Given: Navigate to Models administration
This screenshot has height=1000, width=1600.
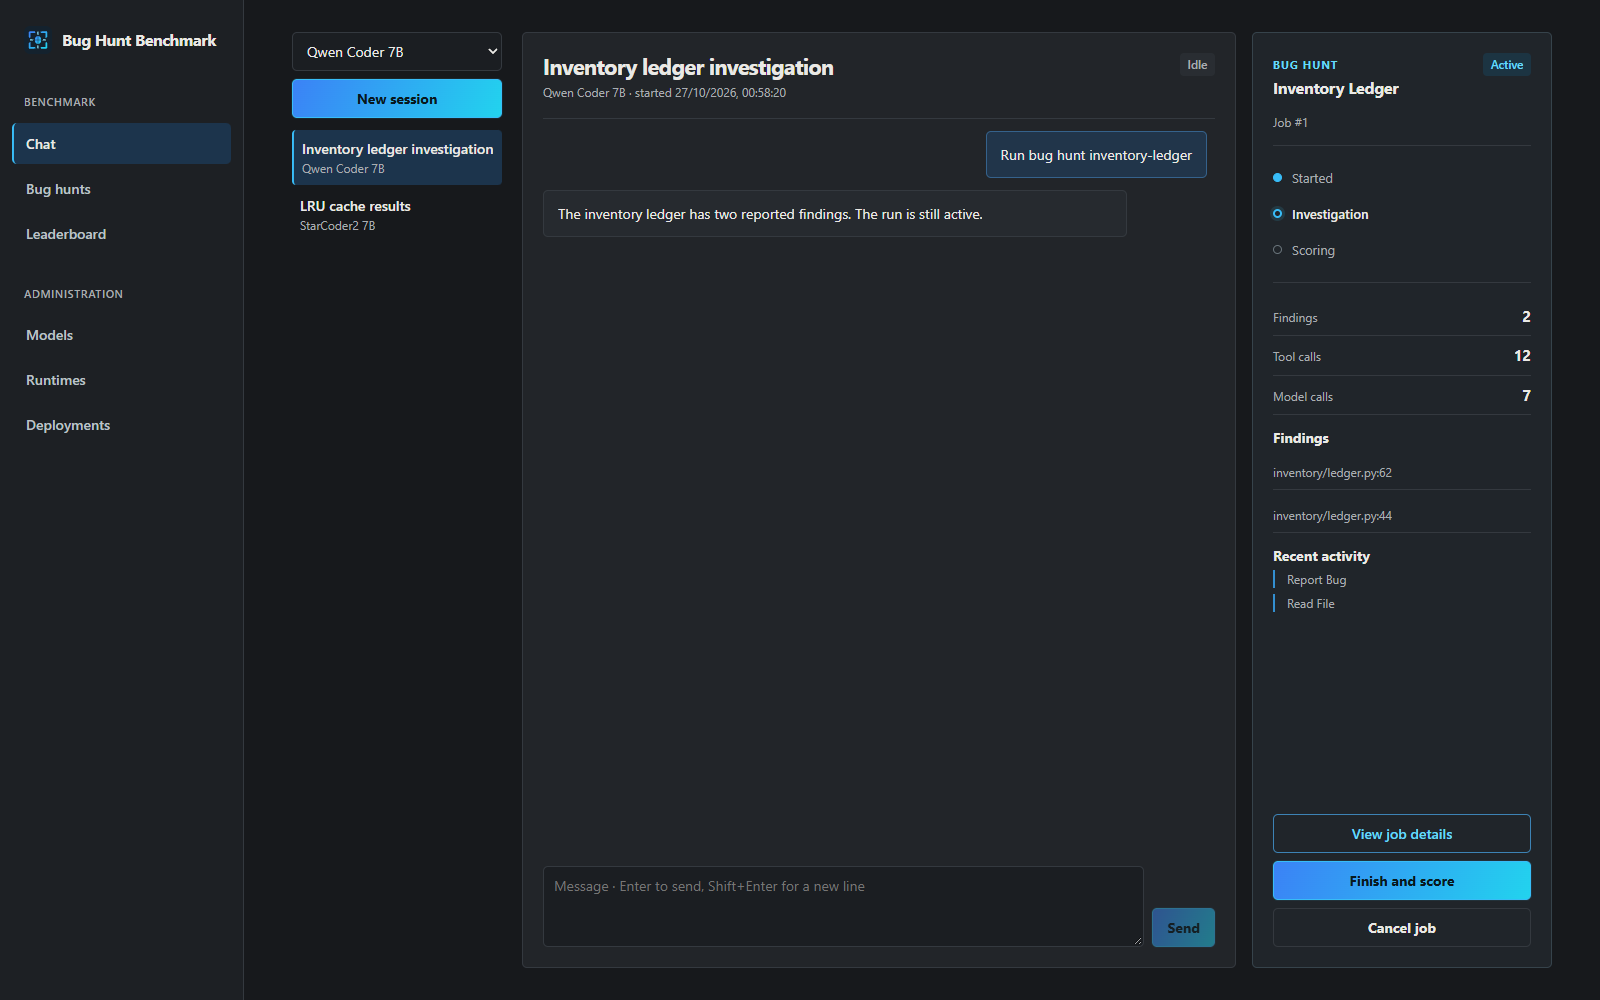Looking at the screenshot, I should click(x=121, y=335).
